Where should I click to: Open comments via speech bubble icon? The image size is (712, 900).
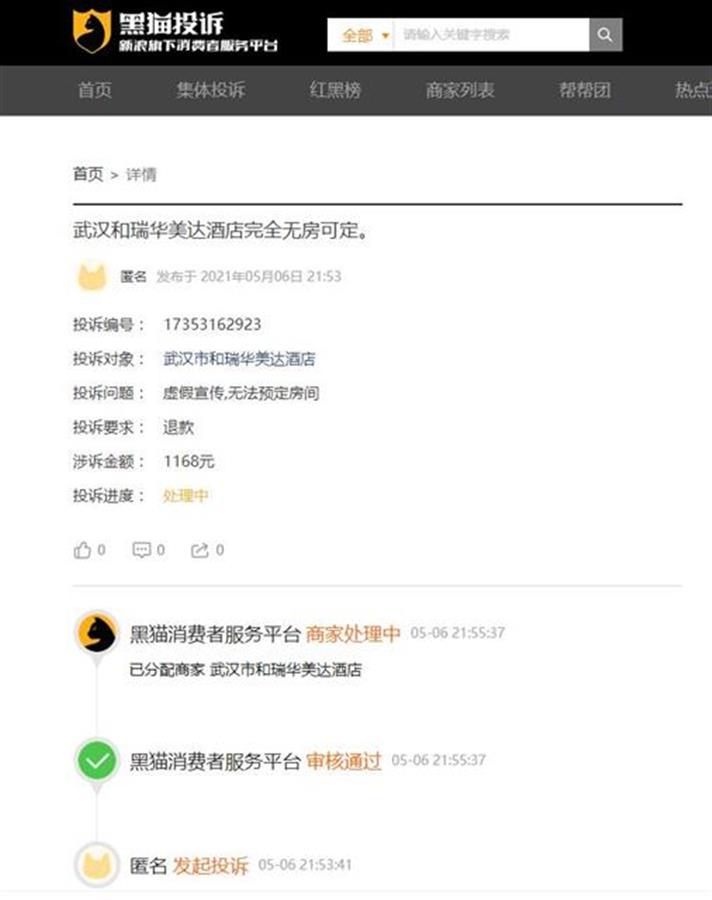click(x=141, y=550)
